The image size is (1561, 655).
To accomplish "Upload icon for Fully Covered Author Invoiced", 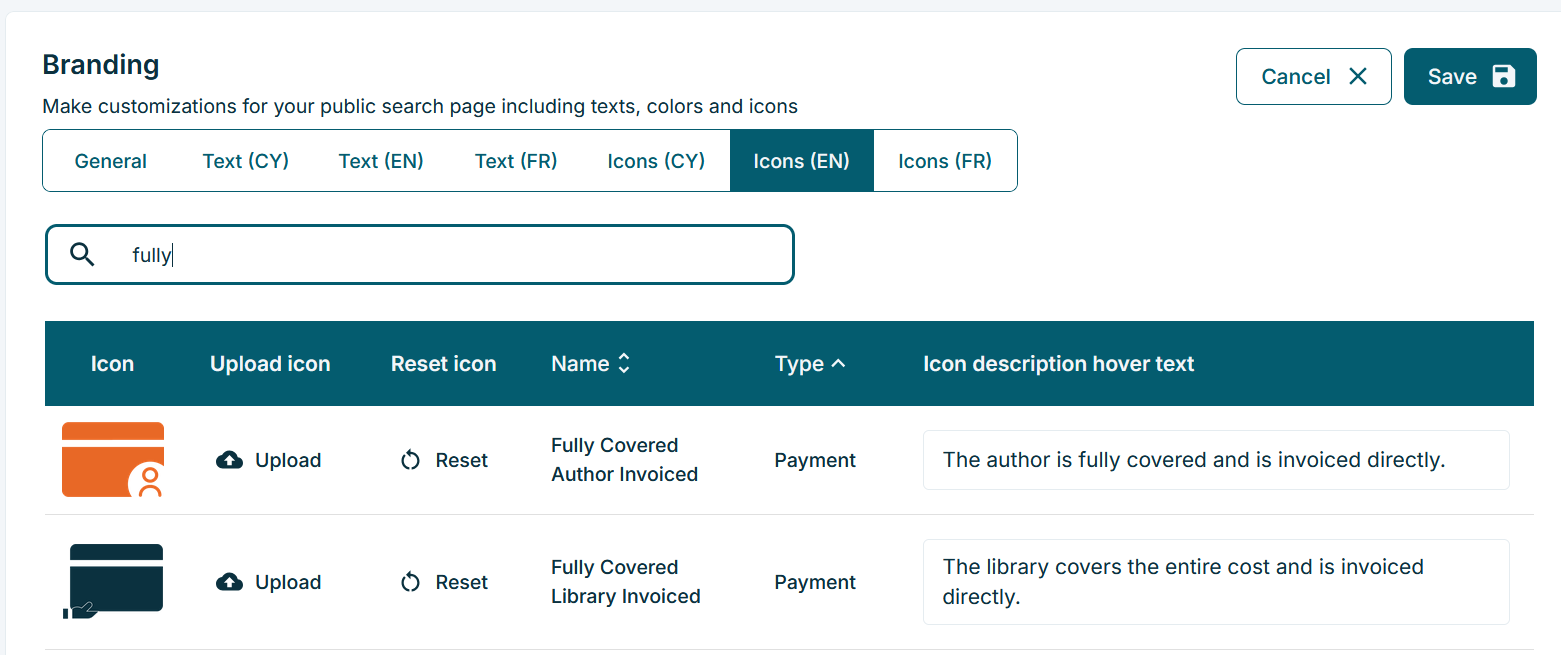I will (x=269, y=460).
